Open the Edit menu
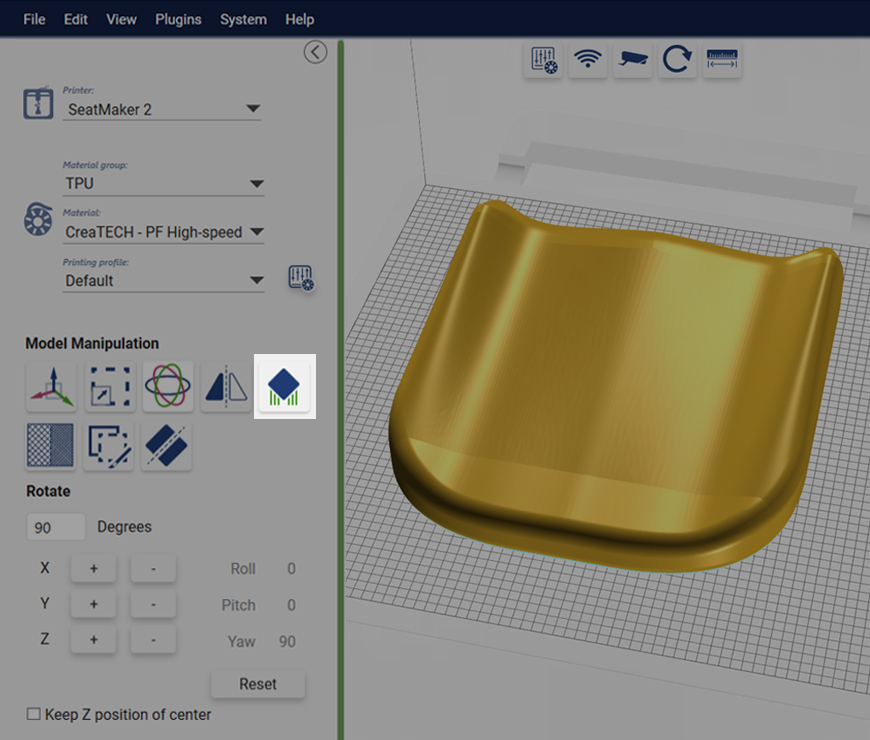Viewport: 870px width, 740px height. (x=75, y=19)
